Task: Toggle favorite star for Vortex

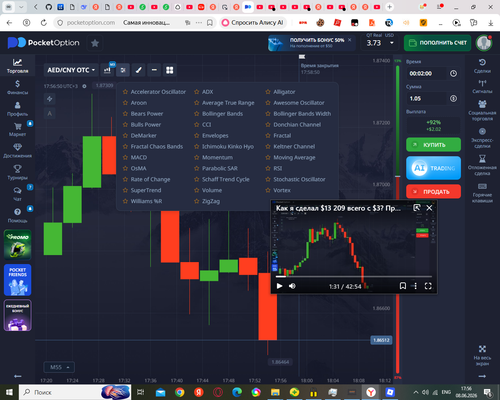Action: click(268, 190)
